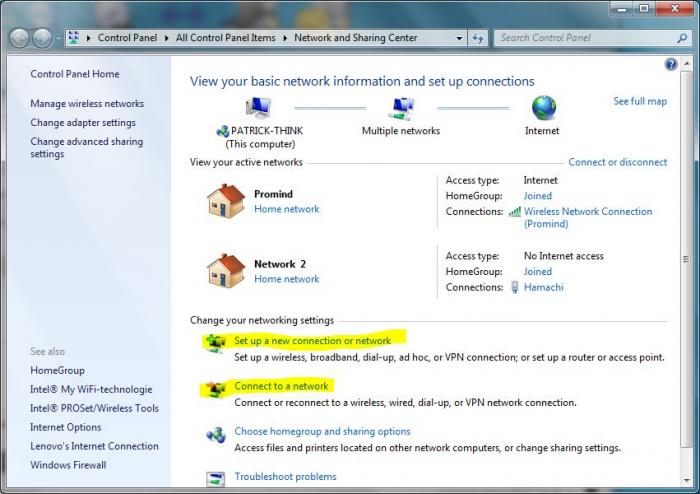Click Home network link under Promind
Viewport: 700px width, 494px height.
[287, 209]
